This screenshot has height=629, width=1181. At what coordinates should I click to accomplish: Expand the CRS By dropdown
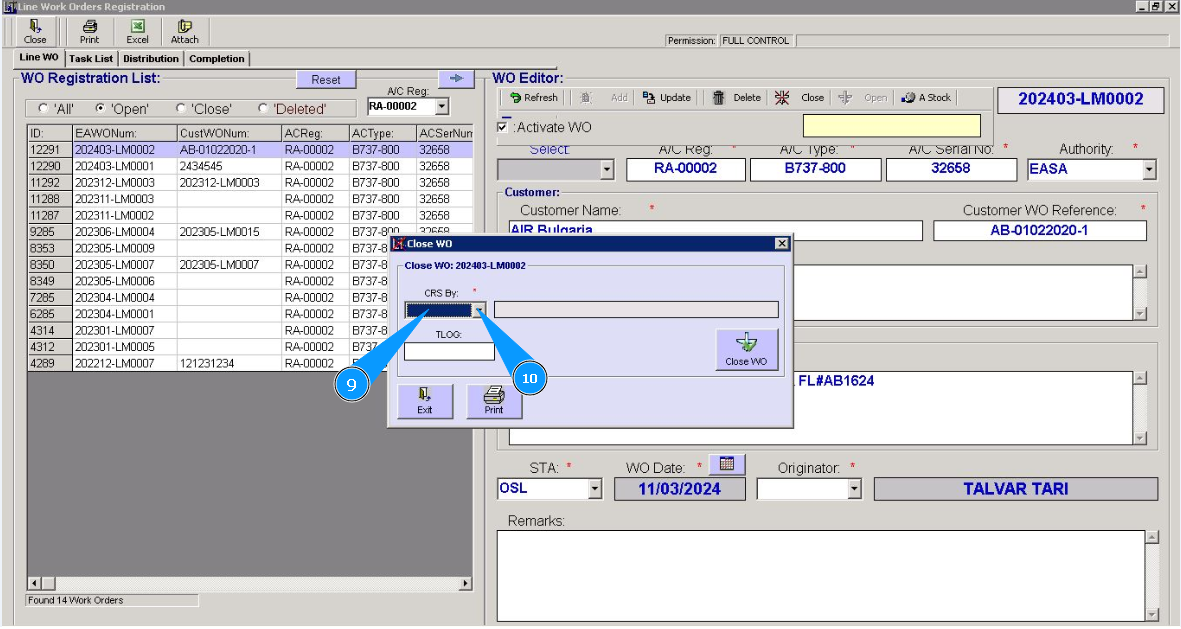[x=480, y=310]
